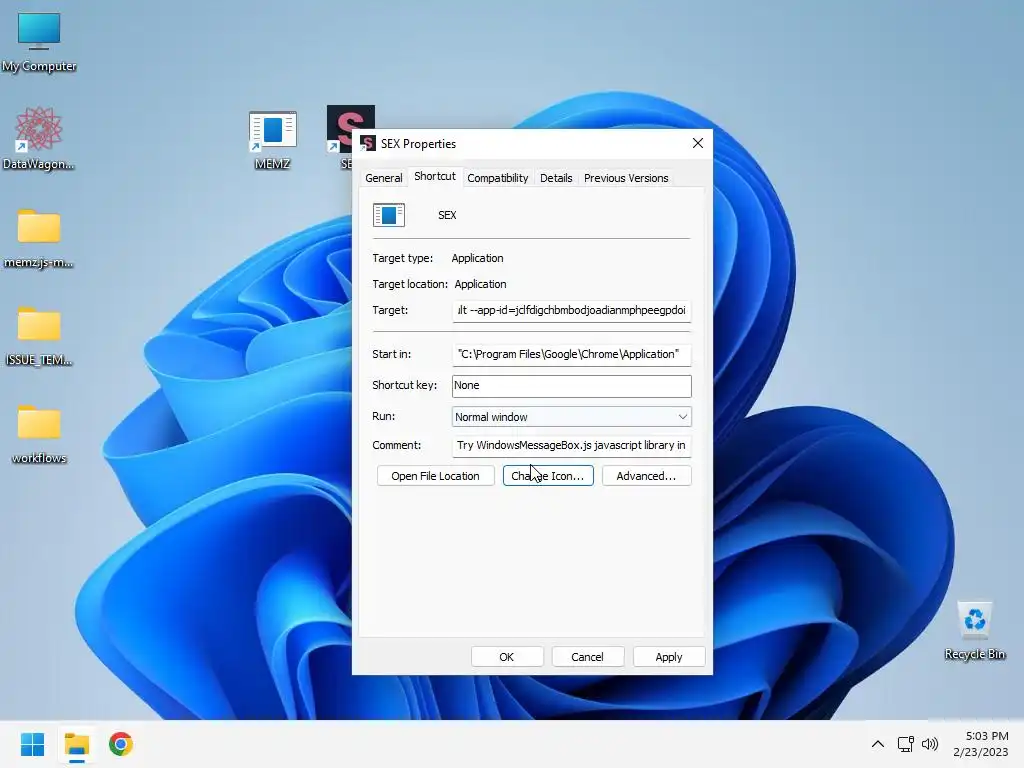The width and height of the screenshot is (1024, 768).
Task: Open My Computer desktop icon
Action: point(39,40)
